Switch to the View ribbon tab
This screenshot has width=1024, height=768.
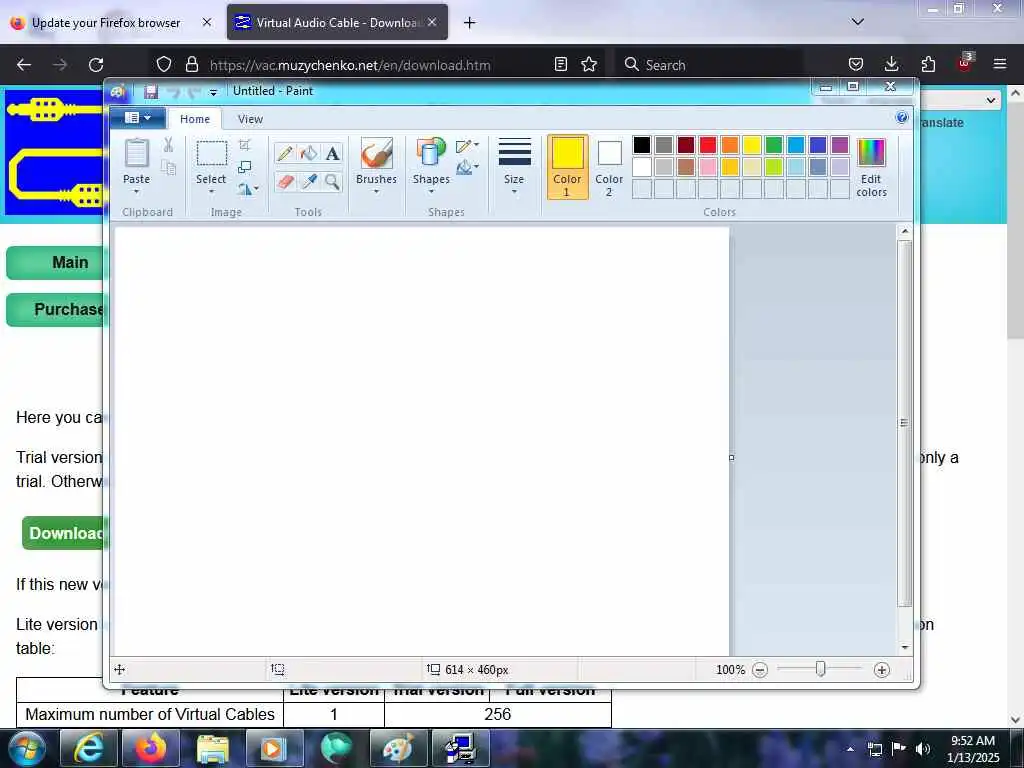coord(250,119)
